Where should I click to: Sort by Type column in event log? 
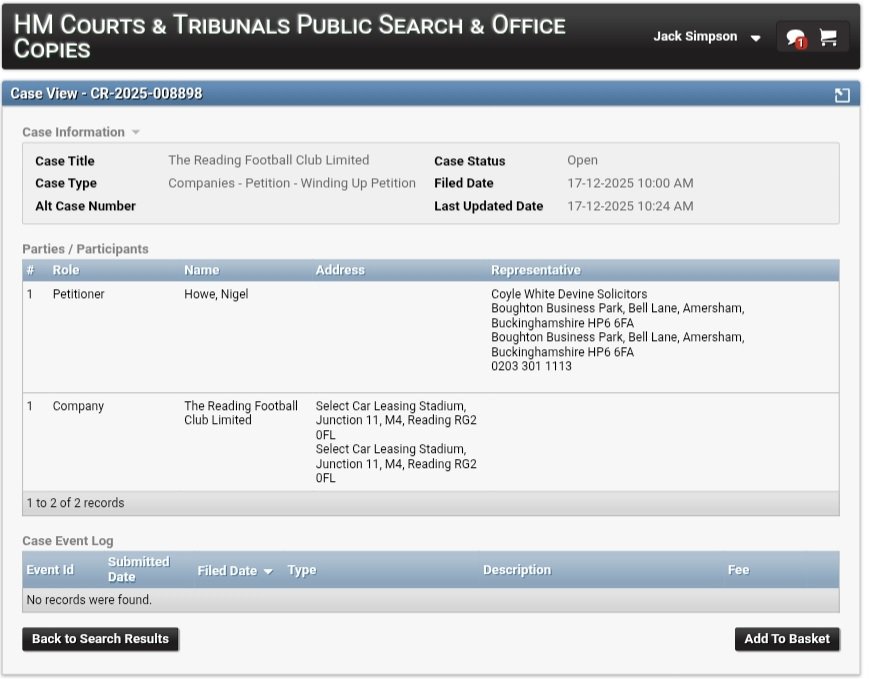[x=302, y=570]
